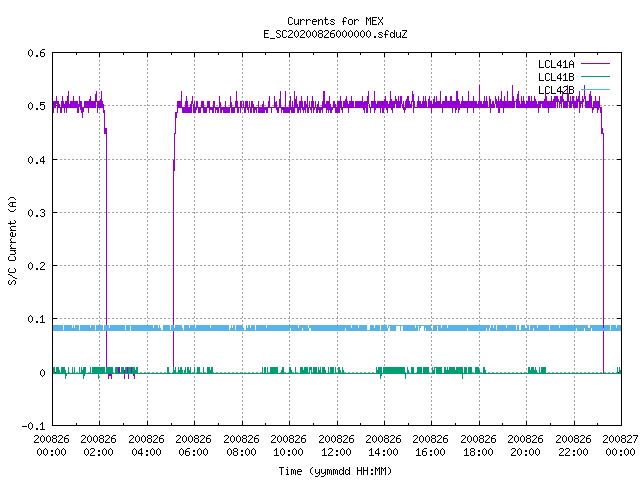Click the y-axis tick value 0.5

36,106
